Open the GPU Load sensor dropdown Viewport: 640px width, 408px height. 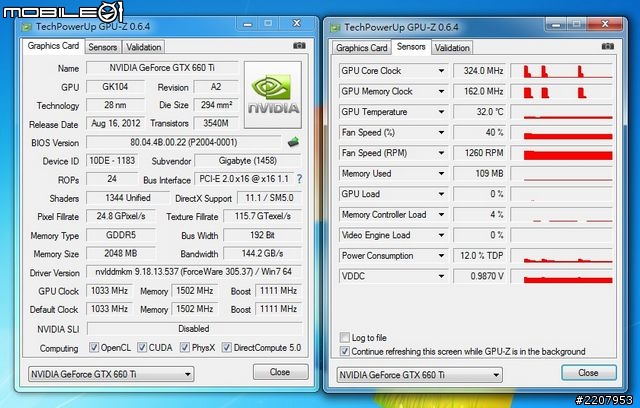(x=441, y=194)
